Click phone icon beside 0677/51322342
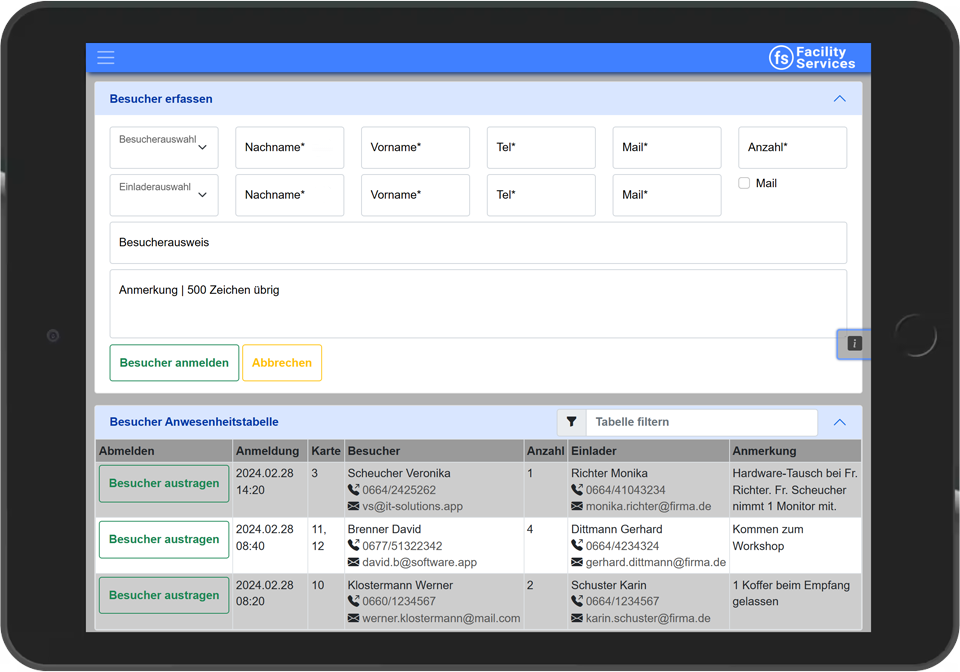Viewport: 960px width, 672px height. (353, 545)
